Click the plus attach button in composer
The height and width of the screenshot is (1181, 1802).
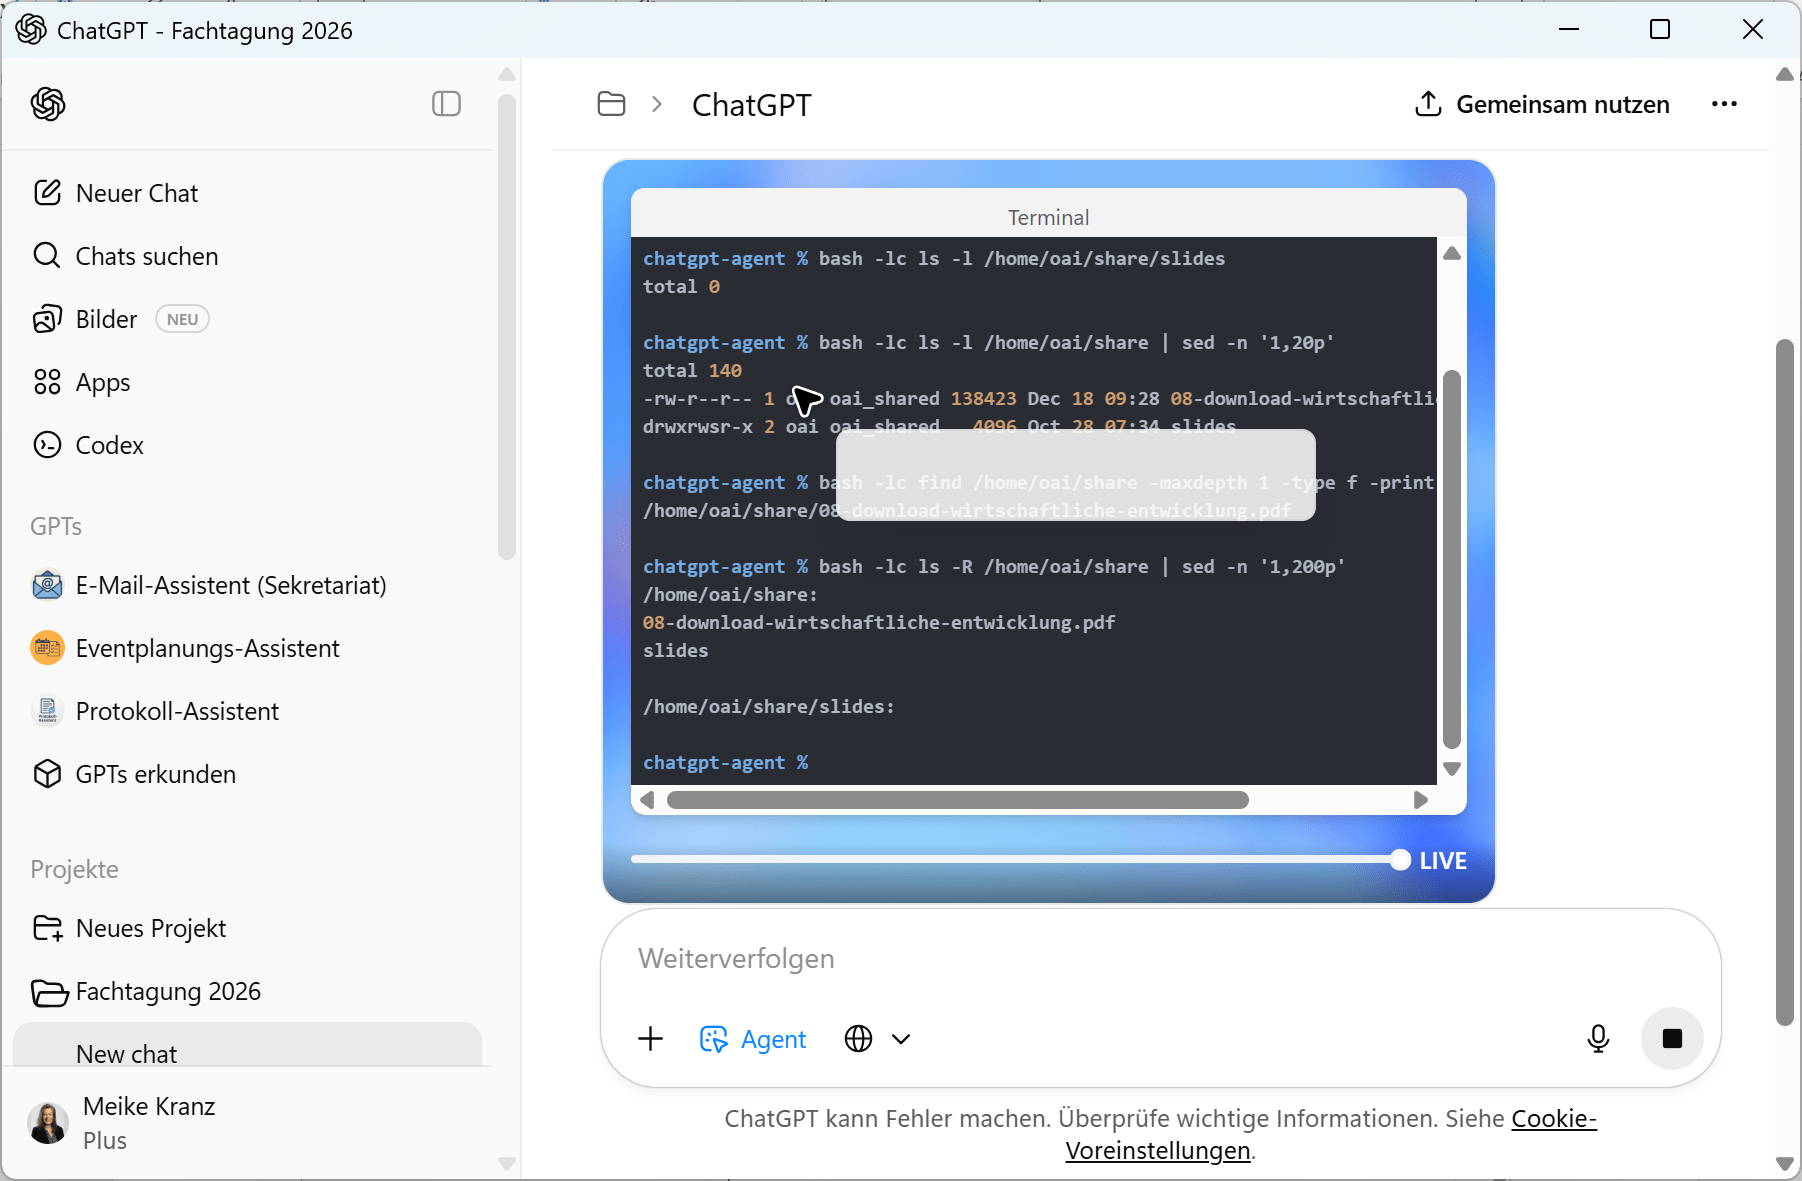(x=650, y=1039)
